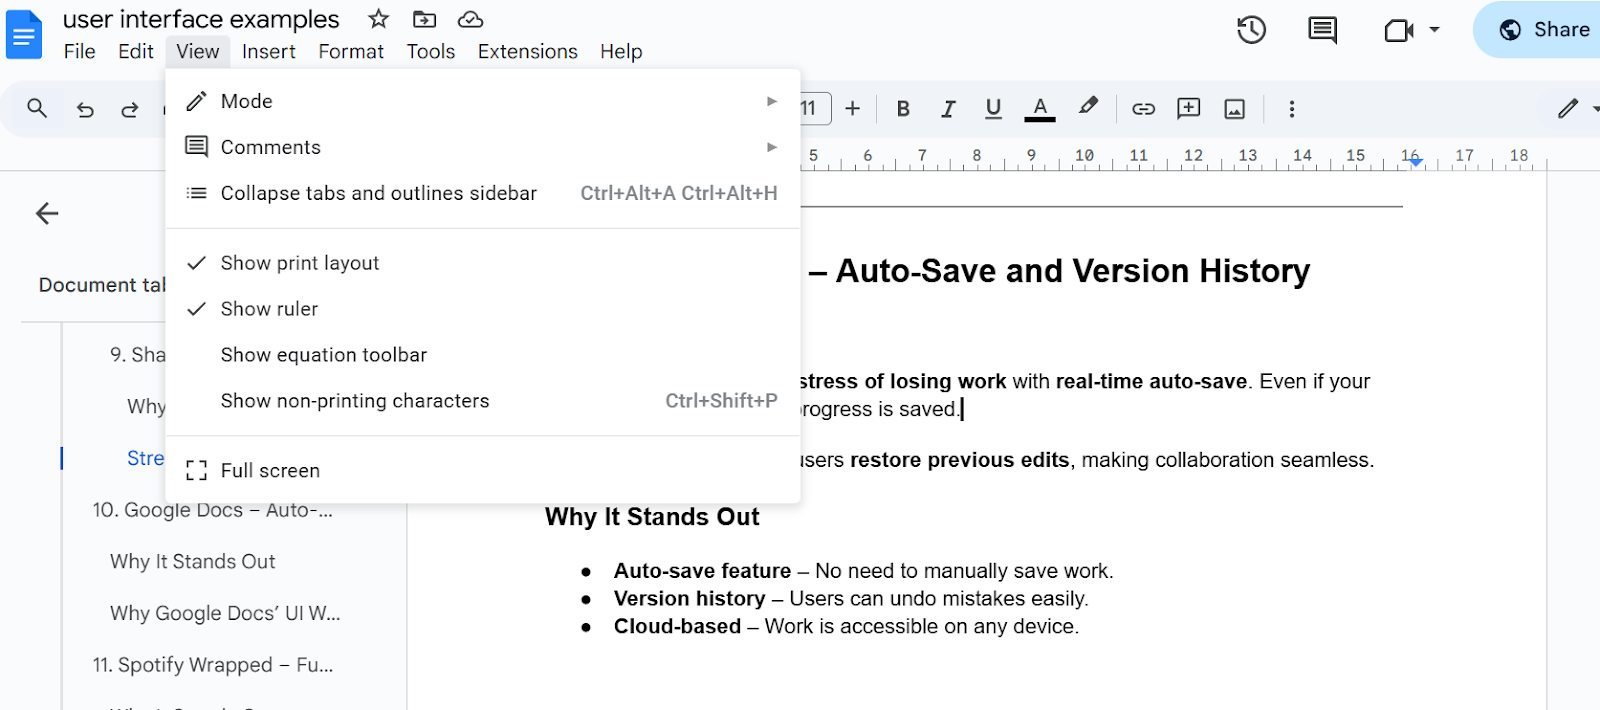Image resolution: width=1600 pixels, height=710 pixels.
Task: Click the blue right indent ruler marker
Action: tap(1415, 161)
